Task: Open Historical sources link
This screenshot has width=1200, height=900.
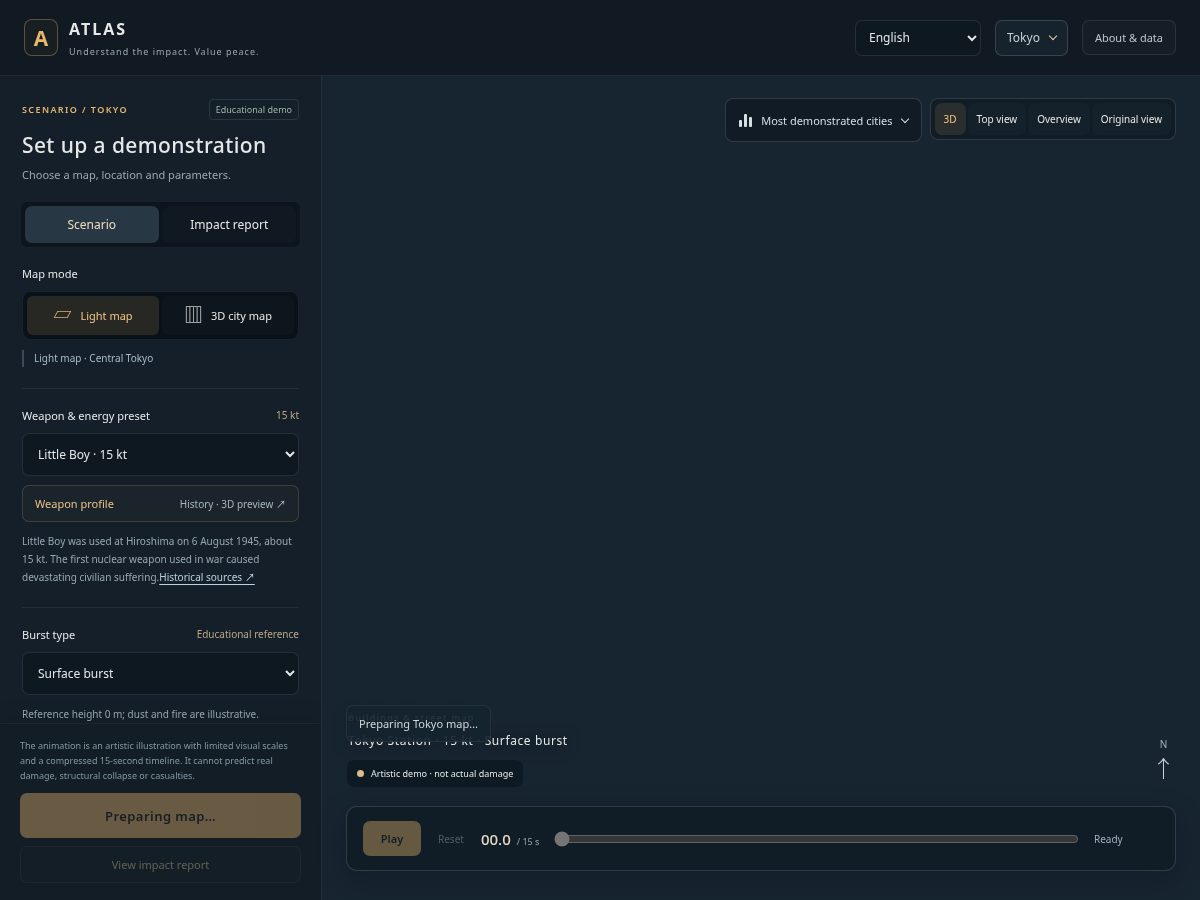Action: coord(207,577)
